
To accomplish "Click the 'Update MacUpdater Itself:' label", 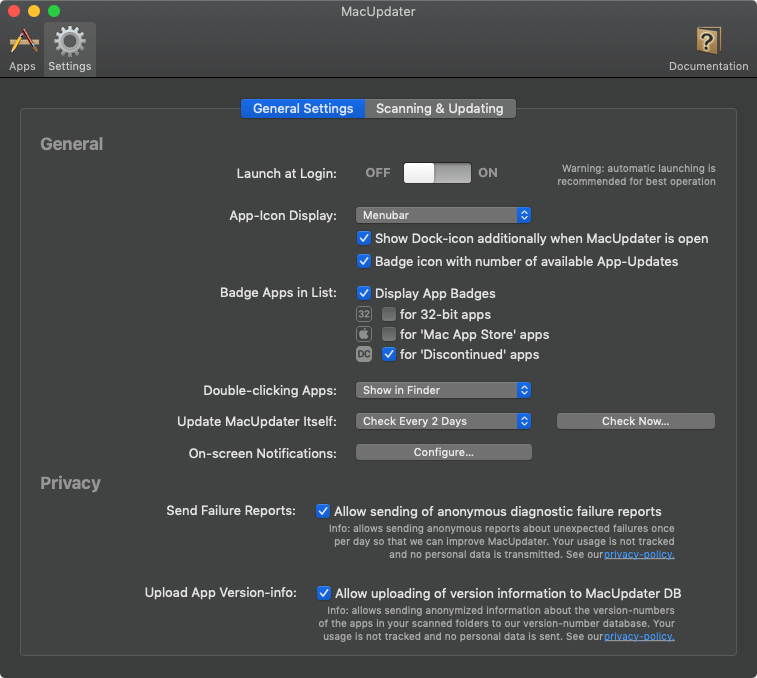I will [x=257, y=422].
